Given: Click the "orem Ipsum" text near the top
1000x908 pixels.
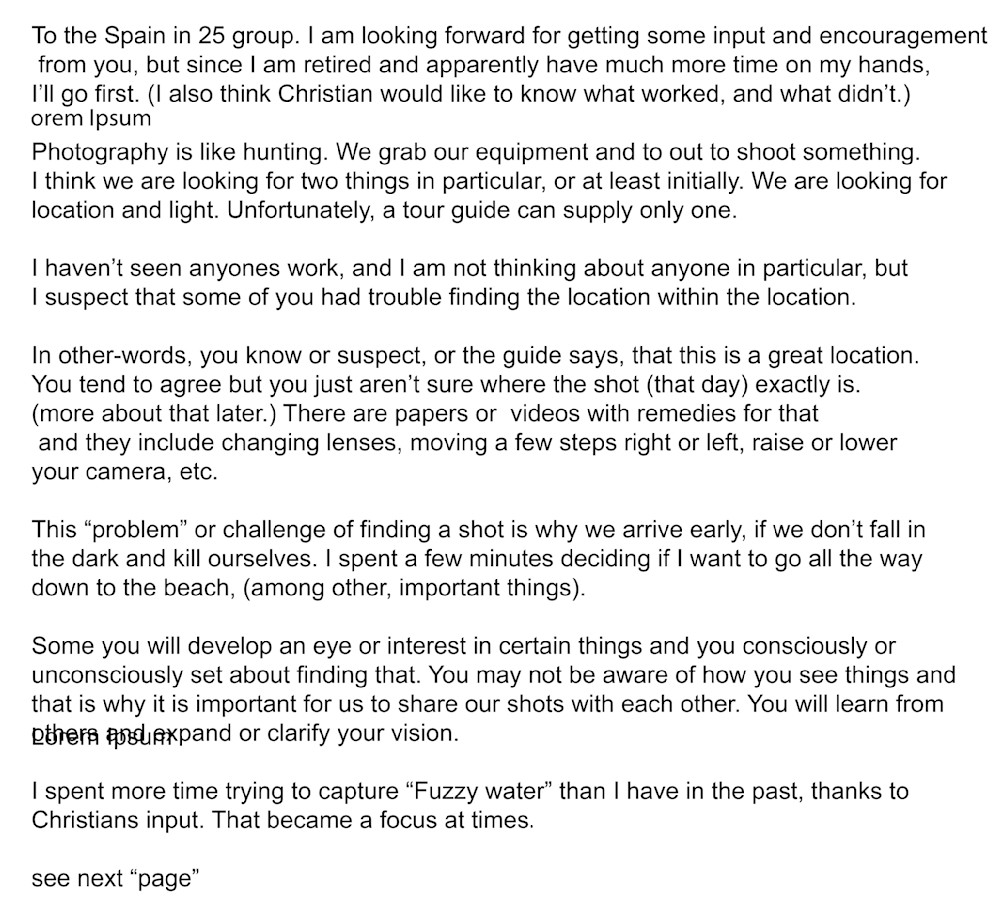Looking at the screenshot, I should [91, 119].
